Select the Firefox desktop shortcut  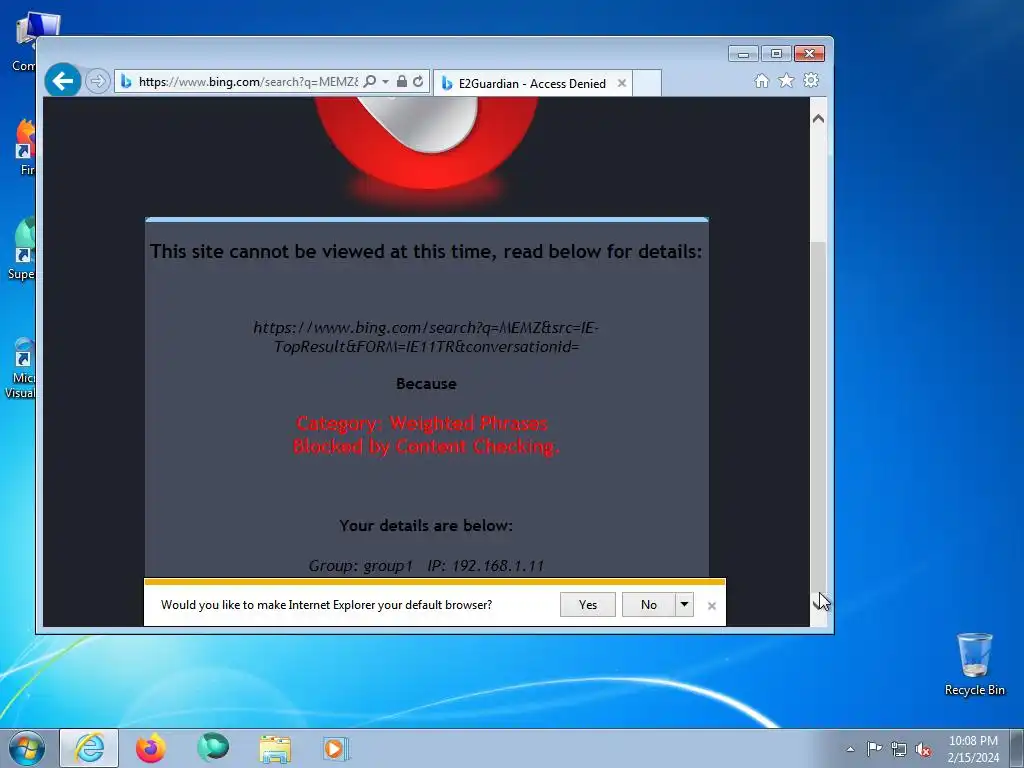[x=26, y=148]
